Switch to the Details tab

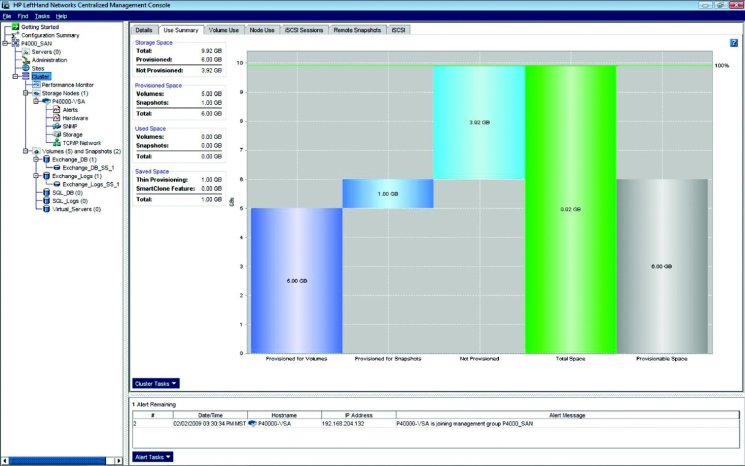144,30
